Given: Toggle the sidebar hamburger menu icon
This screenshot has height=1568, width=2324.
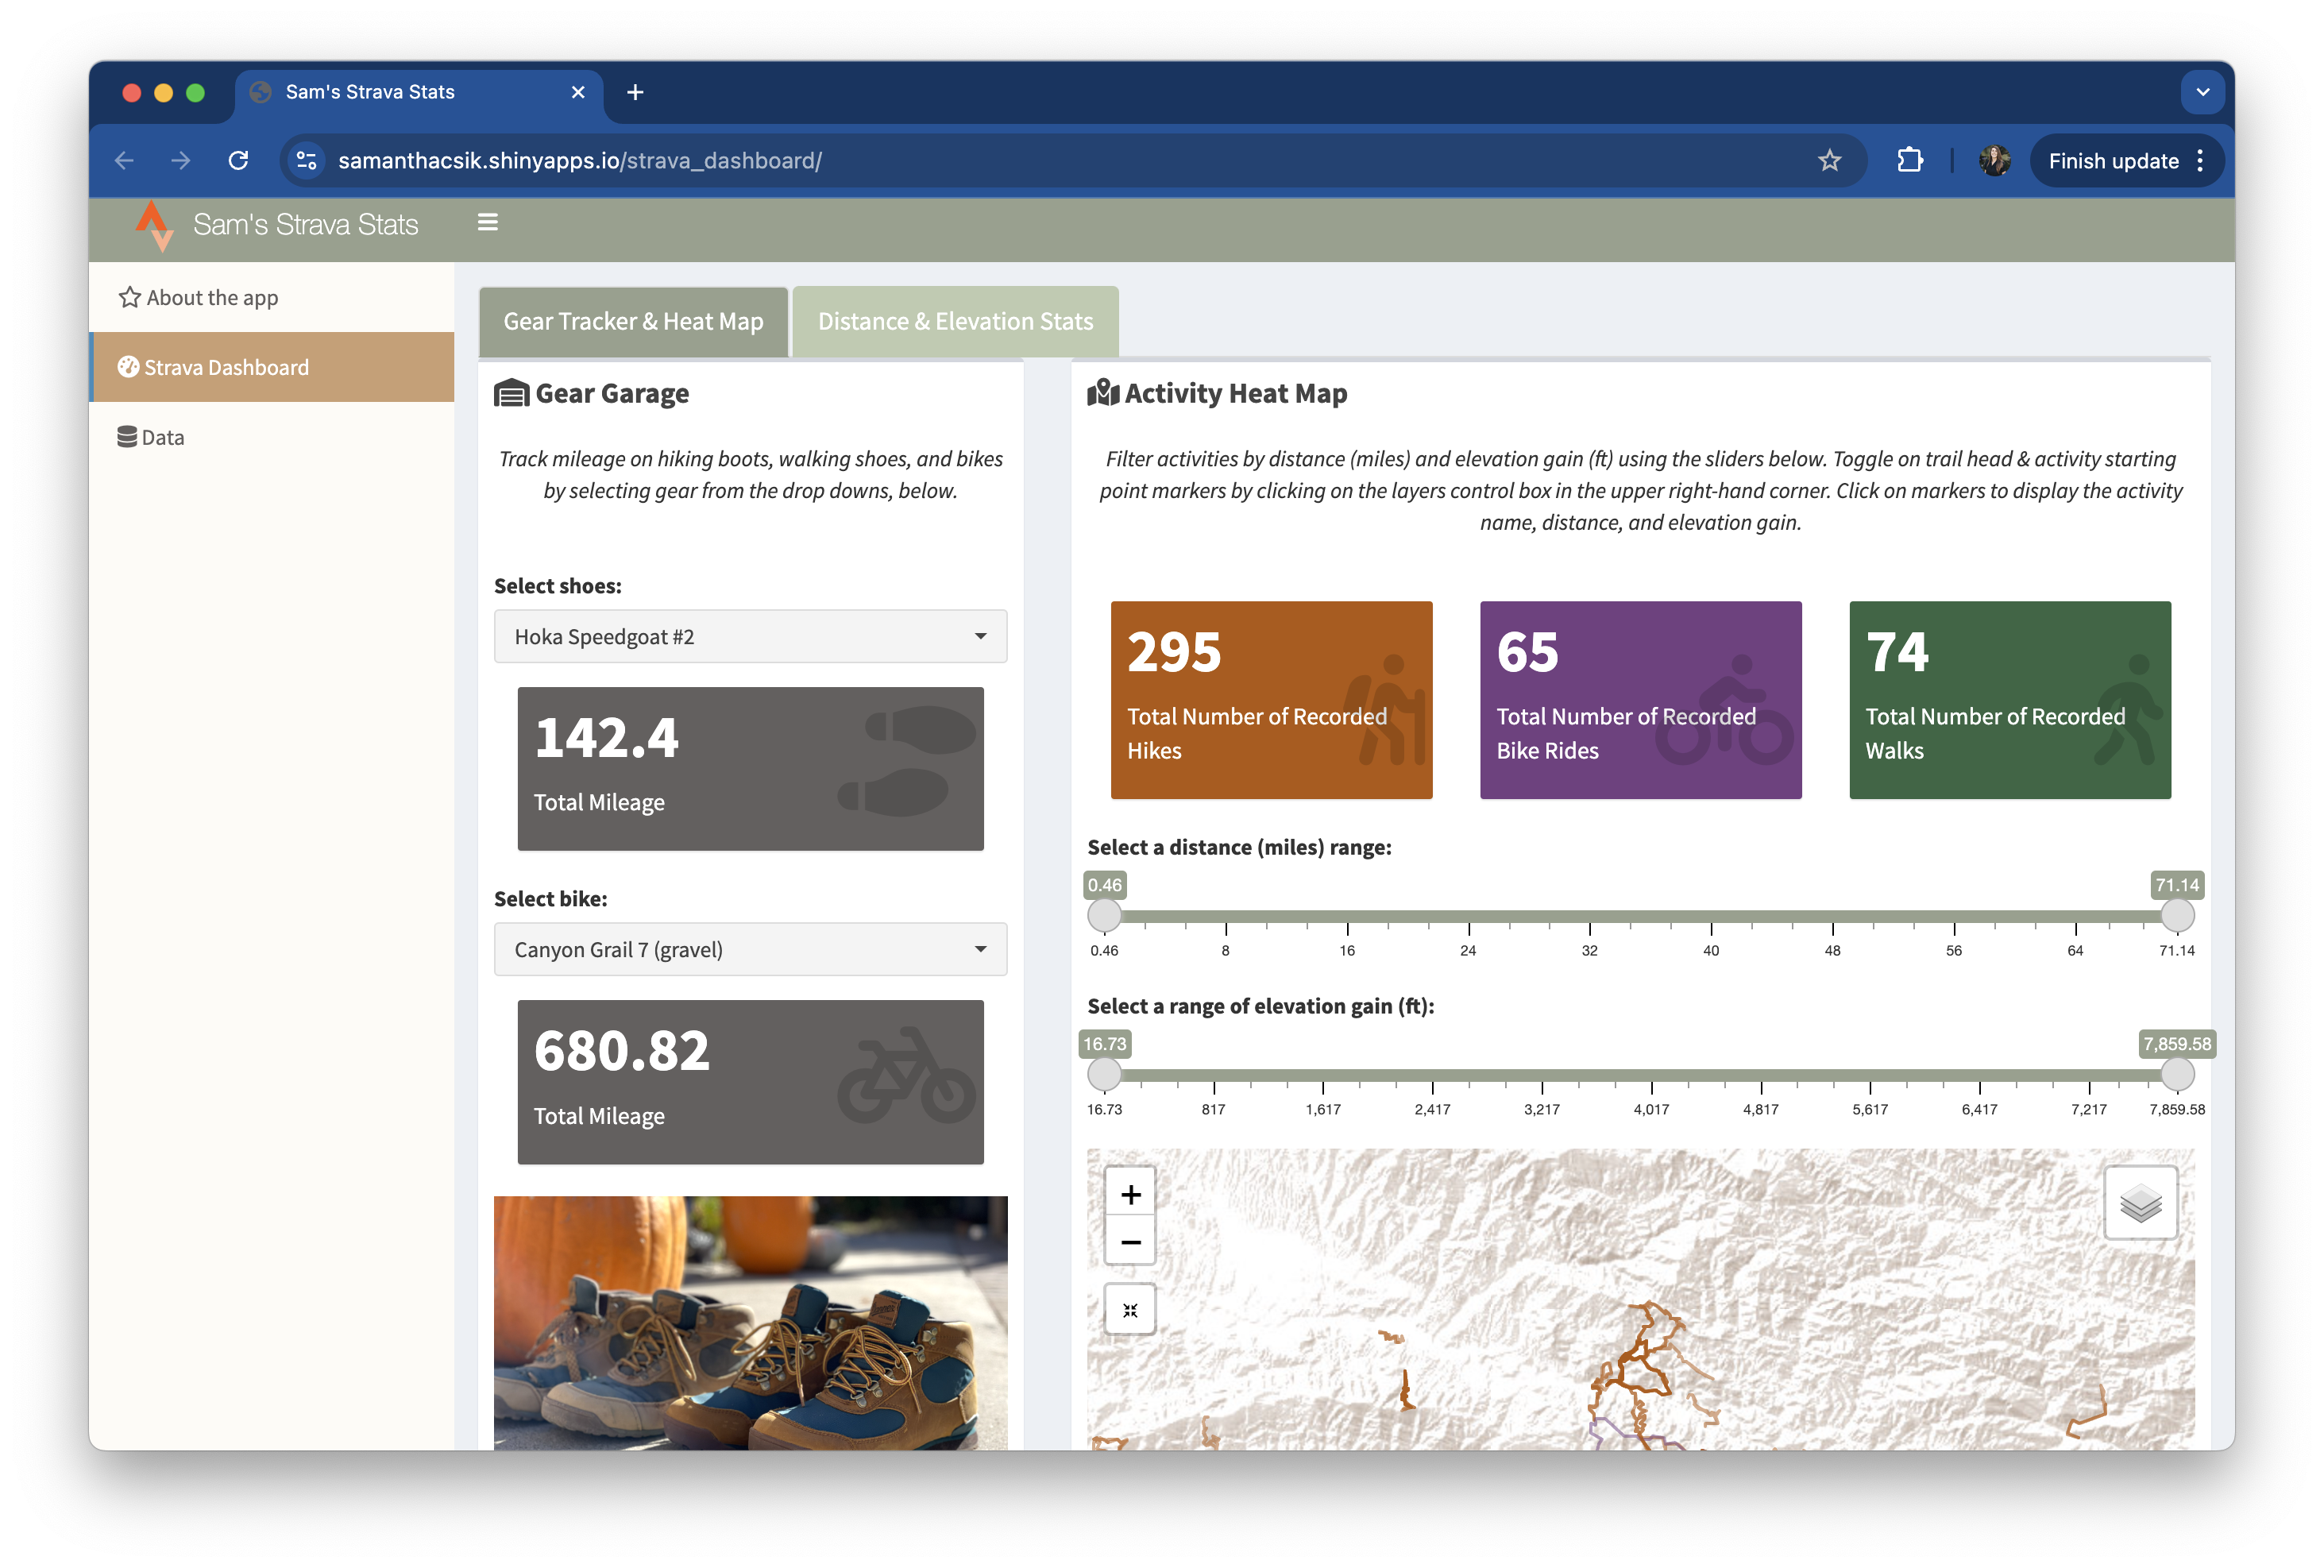Looking at the screenshot, I should (x=487, y=222).
